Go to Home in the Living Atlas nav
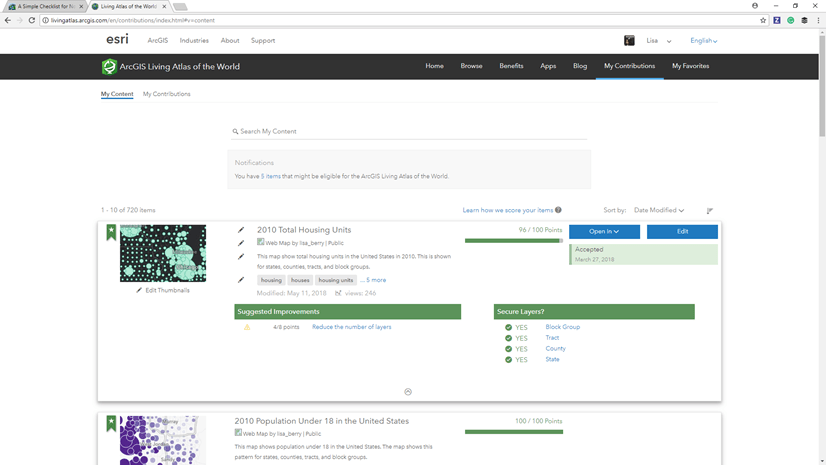The image size is (826, 465). (435, 66)
